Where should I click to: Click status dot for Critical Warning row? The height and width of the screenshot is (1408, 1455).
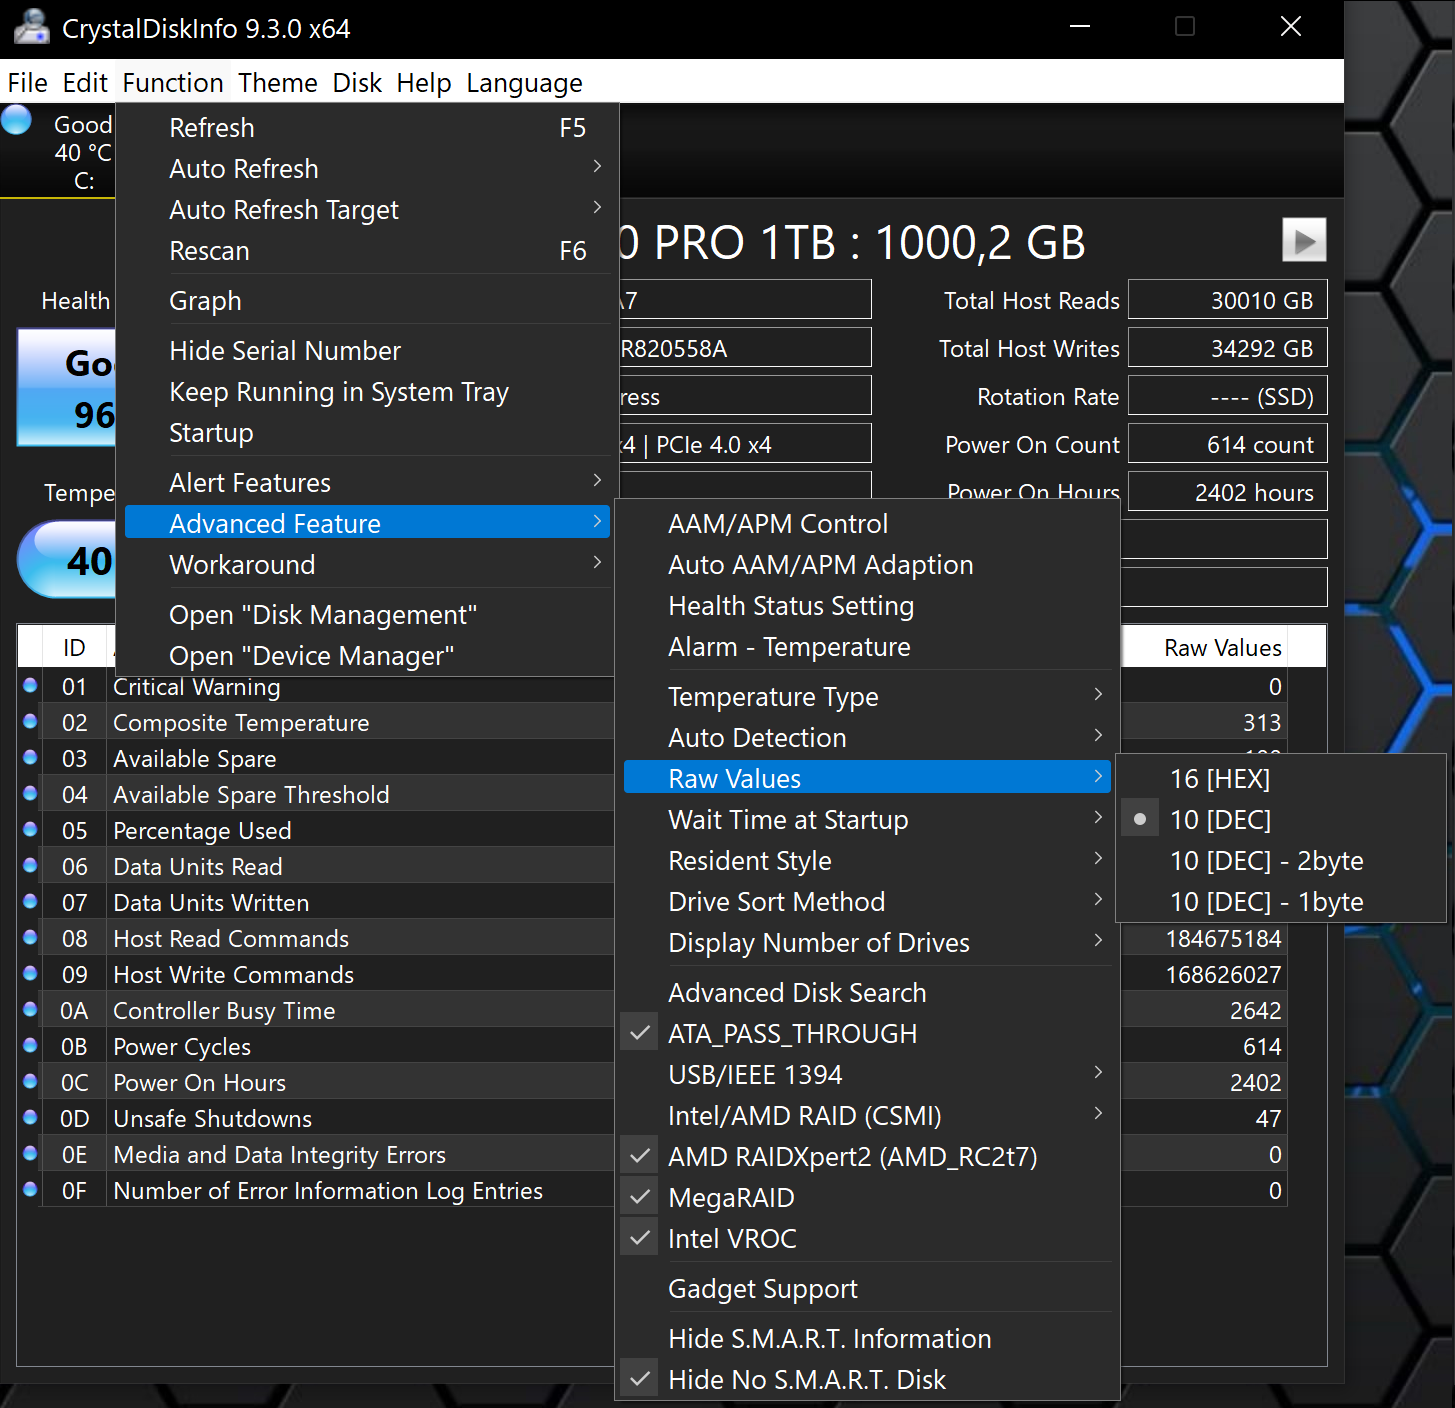(30, 685)
